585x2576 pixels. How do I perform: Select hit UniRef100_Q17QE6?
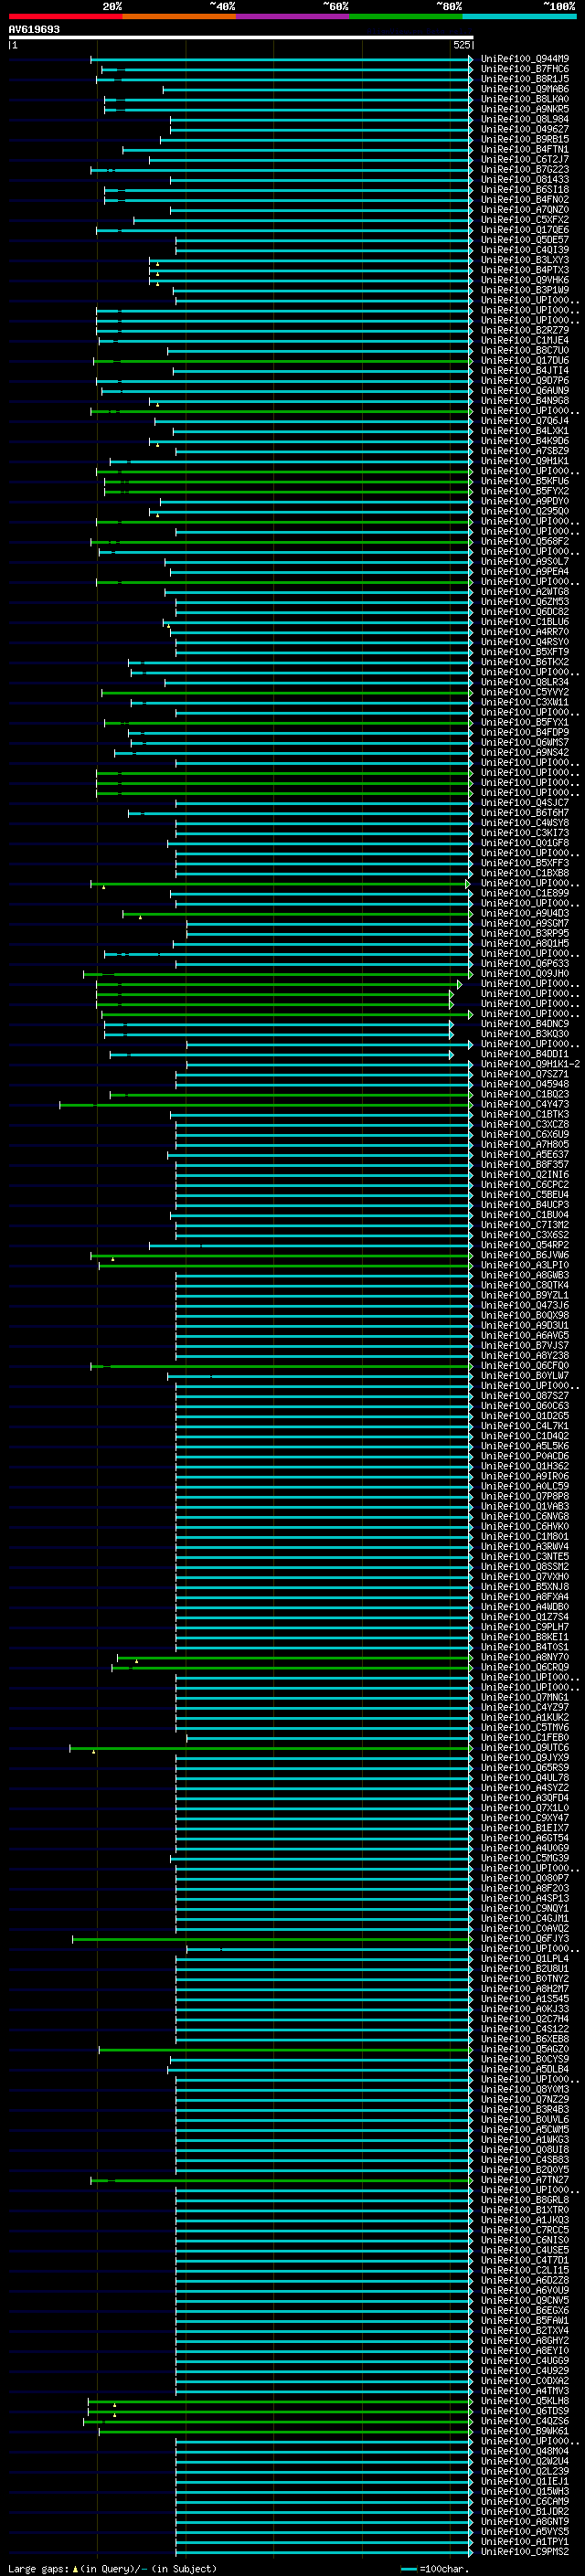click(x=524, y=230)
